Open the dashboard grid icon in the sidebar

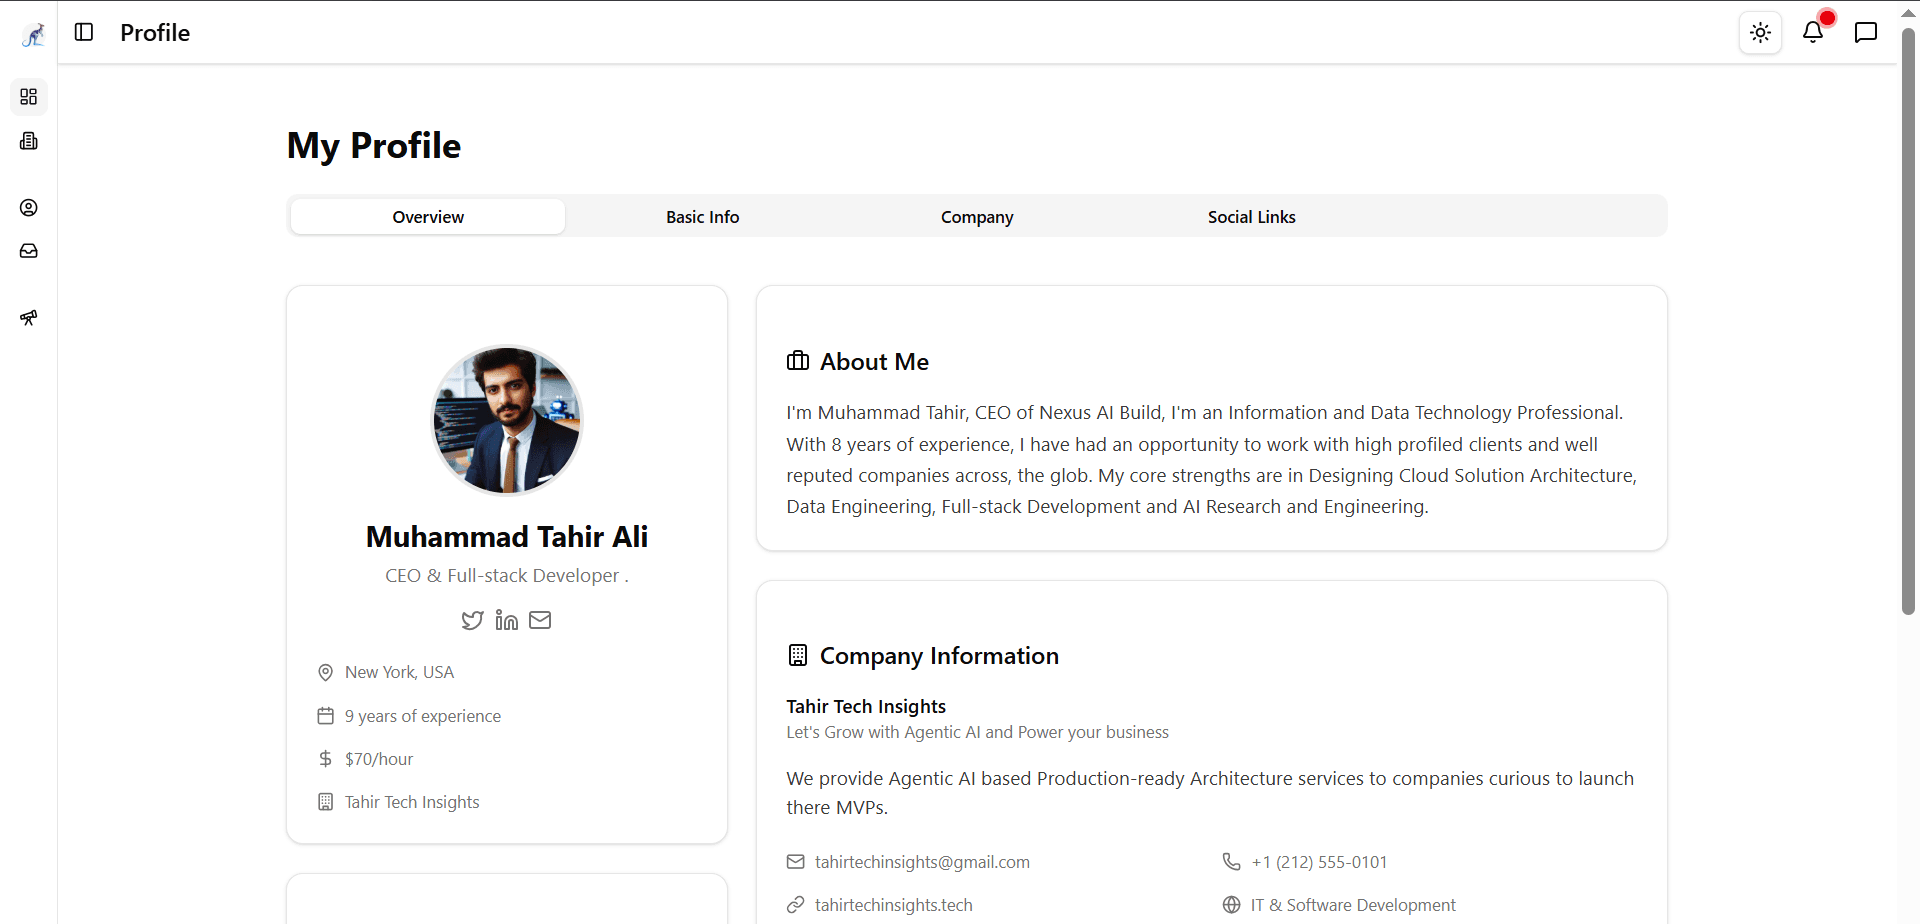28,97
